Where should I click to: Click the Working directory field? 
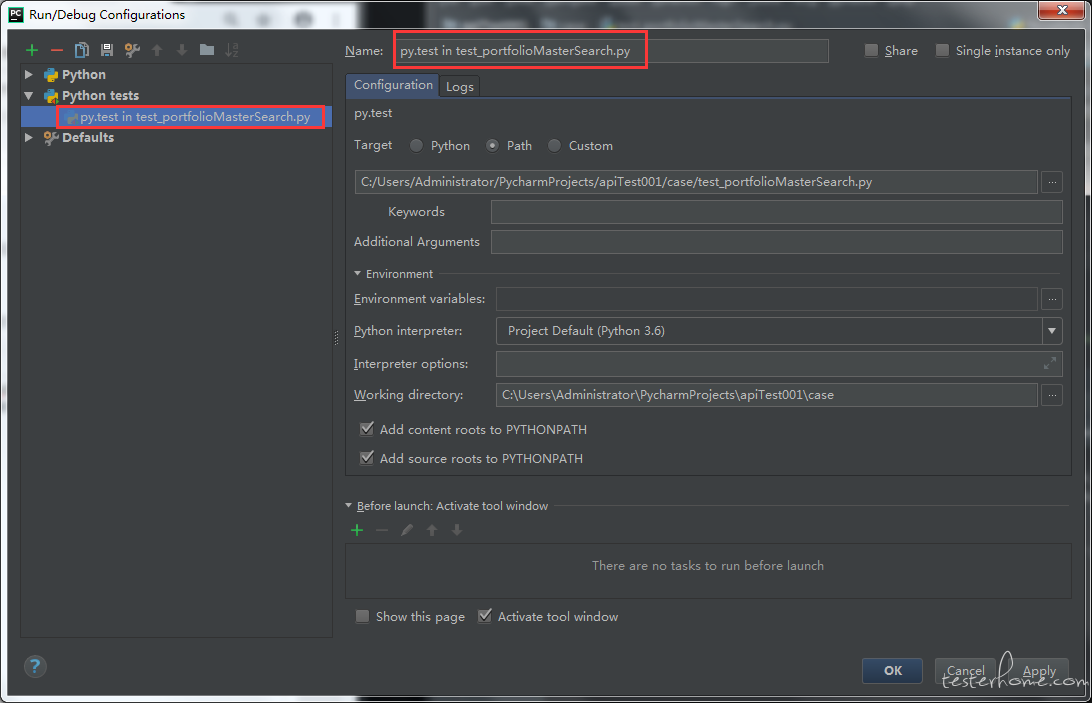coord(767,395)
